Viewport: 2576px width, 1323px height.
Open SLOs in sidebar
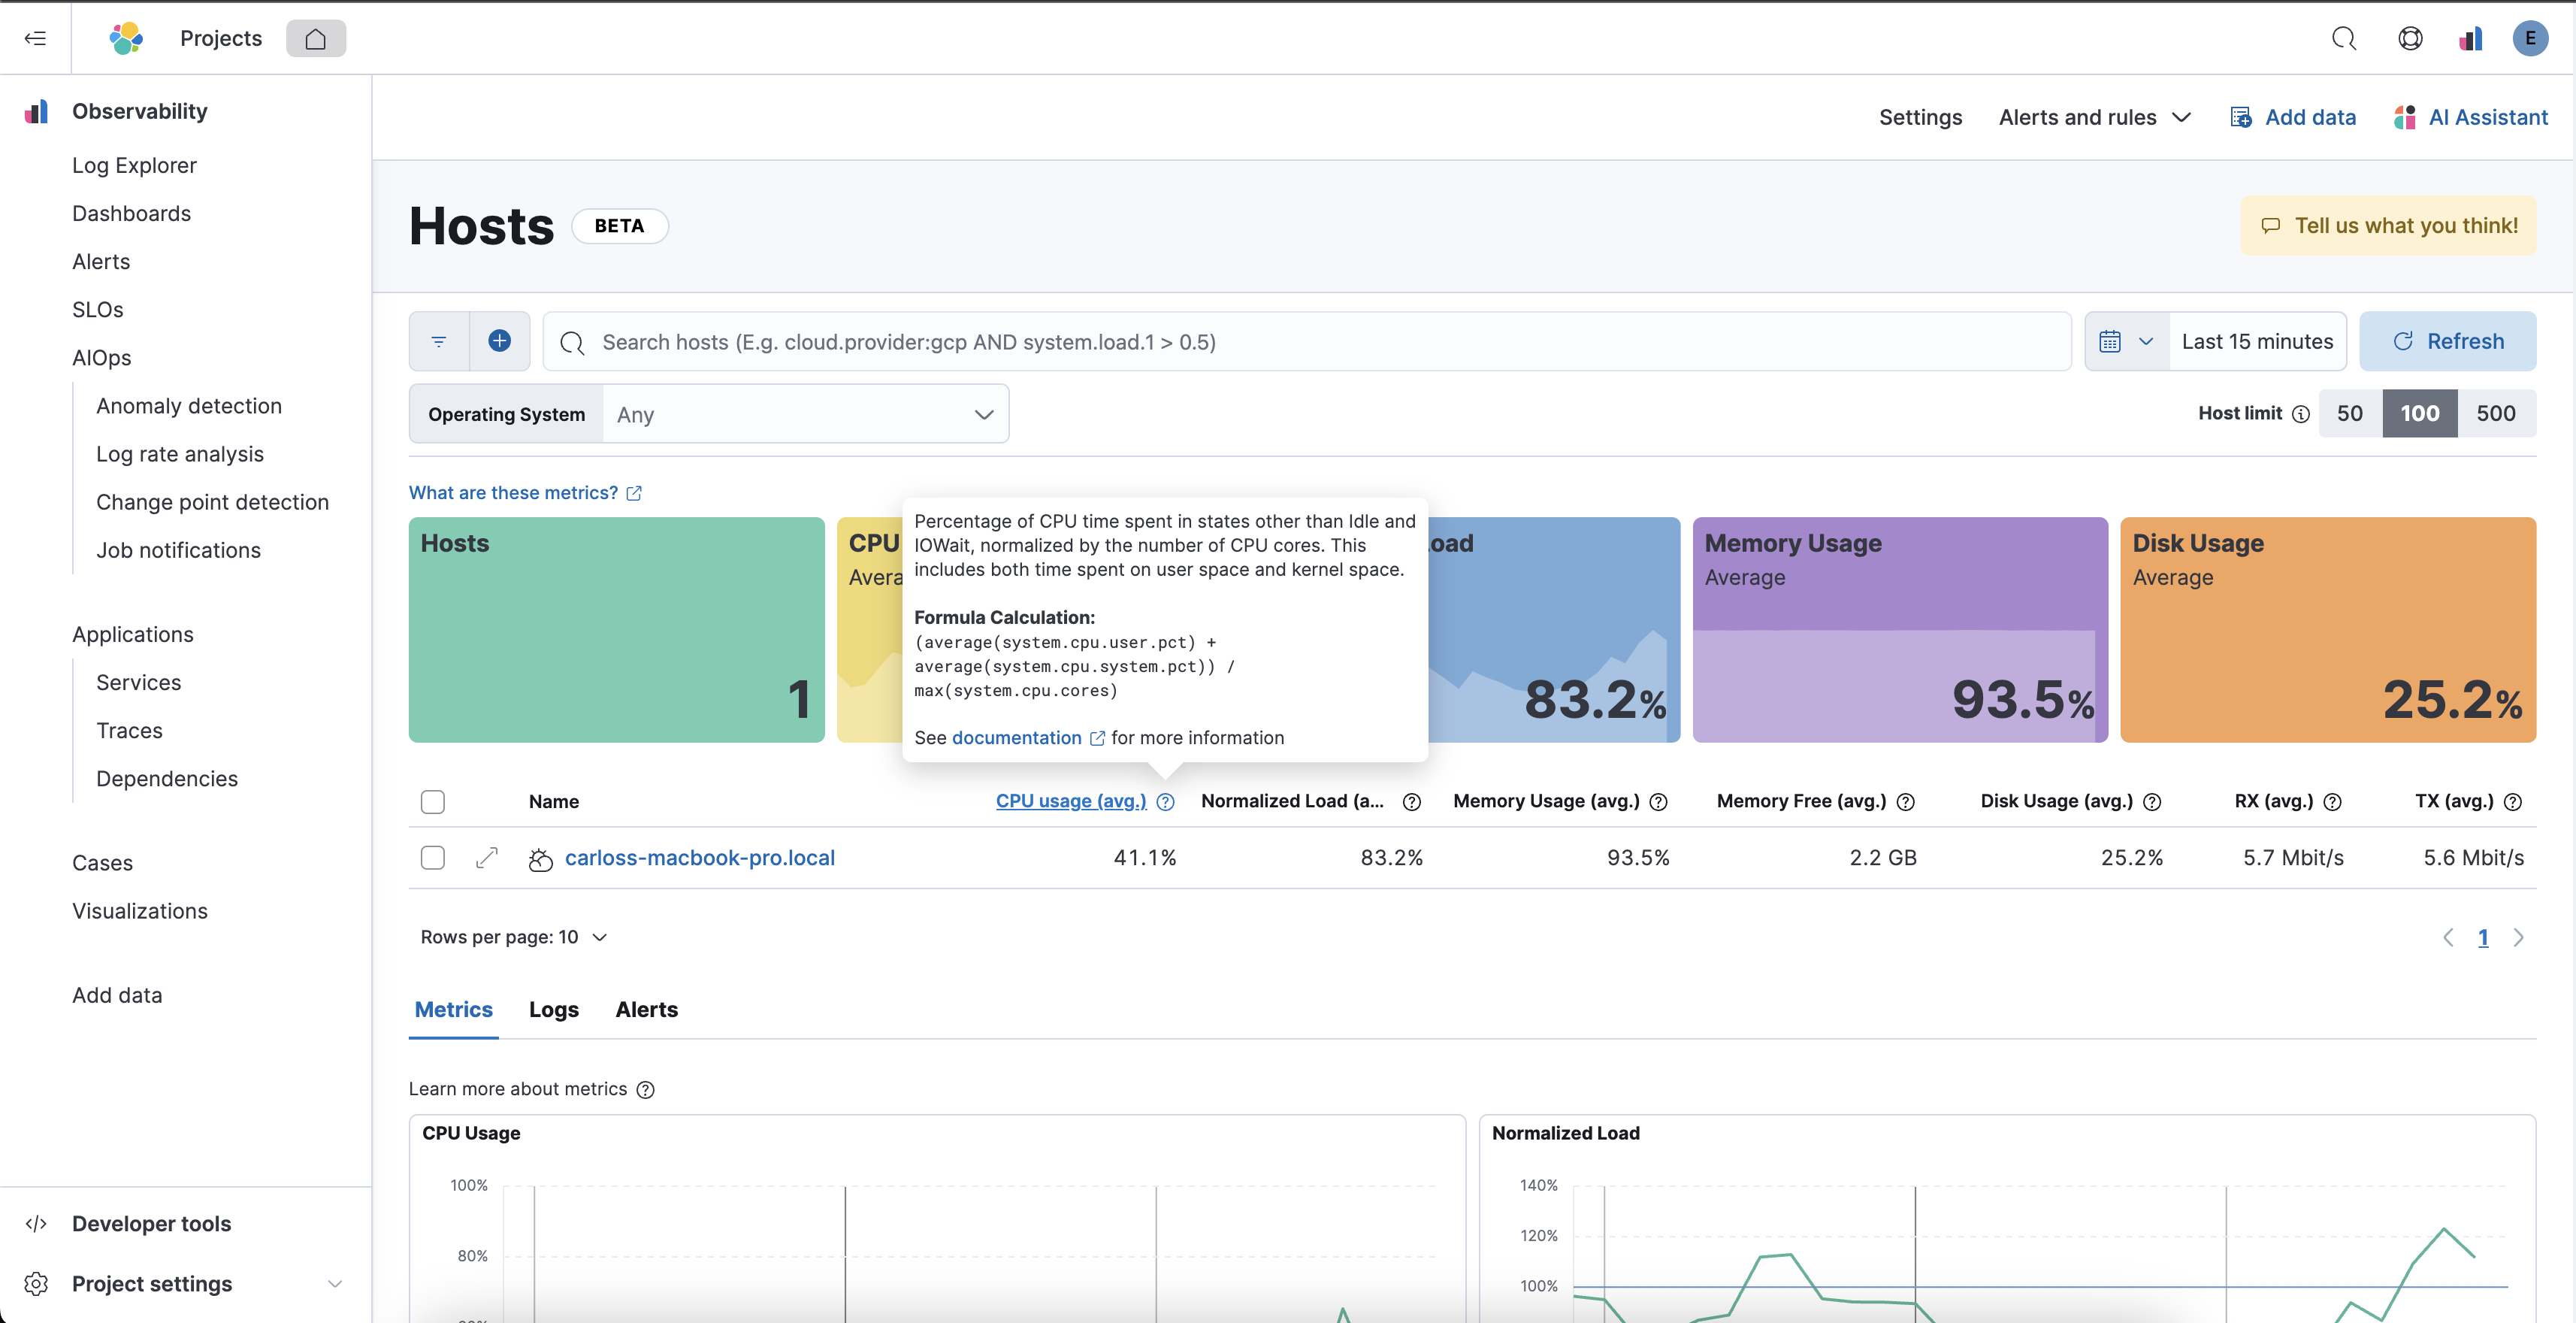pyautogui.click(x=98, y=310)
